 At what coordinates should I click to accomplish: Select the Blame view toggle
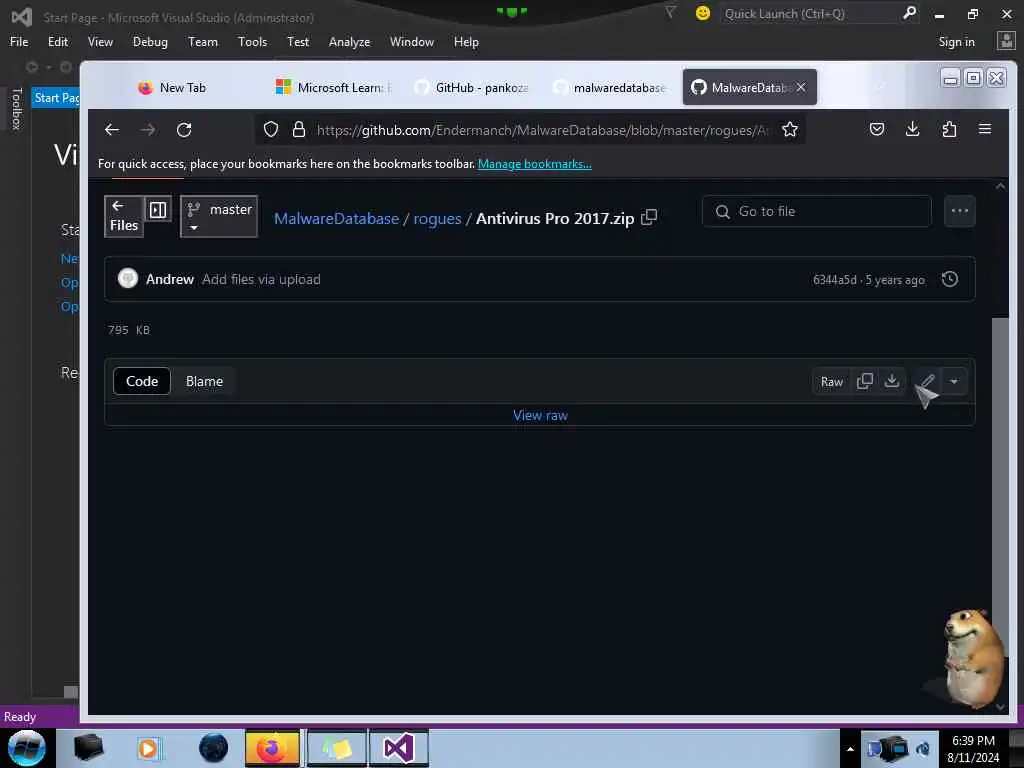point(204,381)
